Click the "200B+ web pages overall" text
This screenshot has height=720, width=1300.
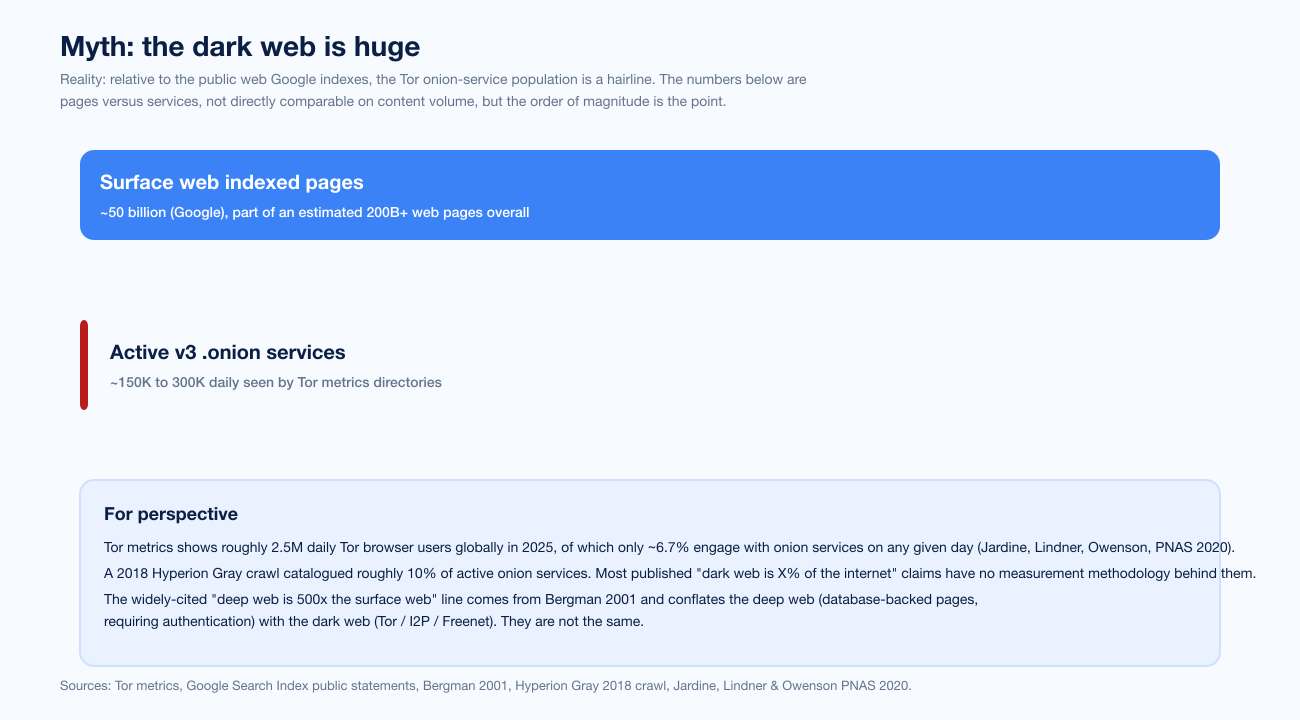448,212
